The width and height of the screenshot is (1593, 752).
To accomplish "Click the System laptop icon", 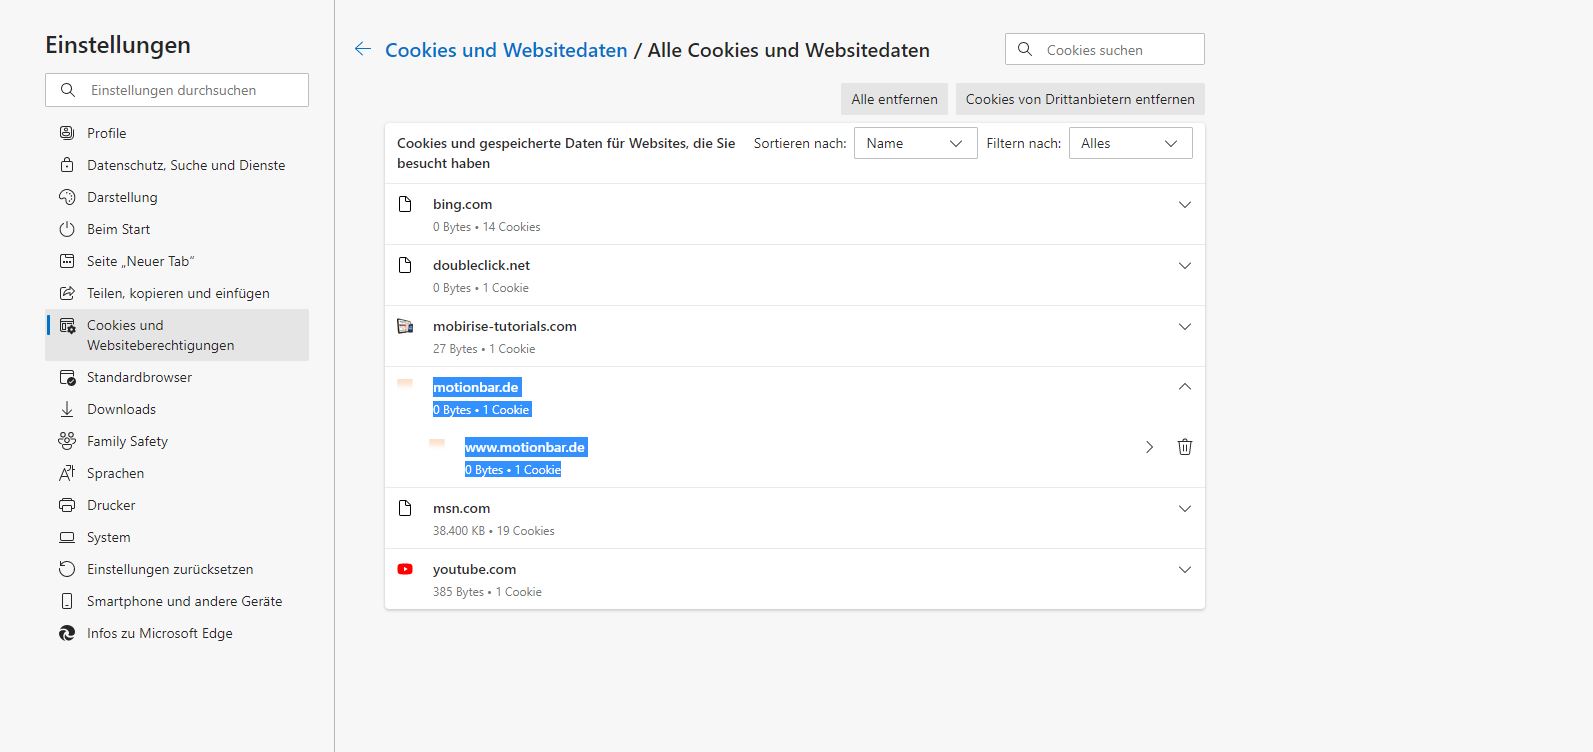I will click(67, 537).
